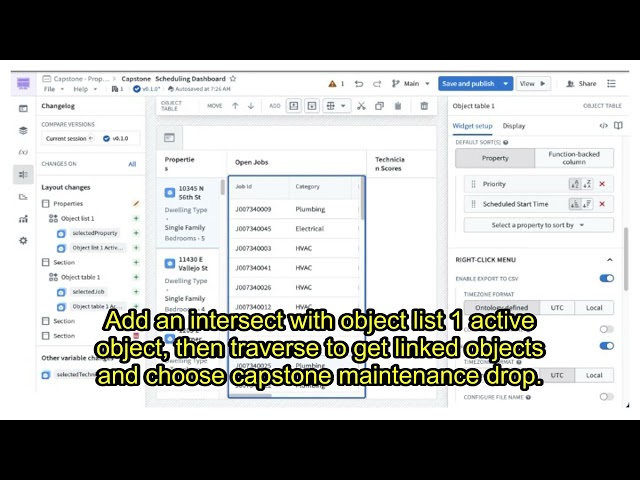
Task: Set Scheduled Start Time sort to ascending
Action: click(x=575, y=204)
